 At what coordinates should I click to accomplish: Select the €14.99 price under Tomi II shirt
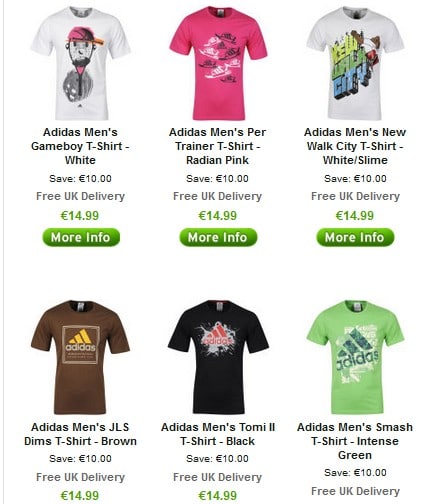pos(218,496)
